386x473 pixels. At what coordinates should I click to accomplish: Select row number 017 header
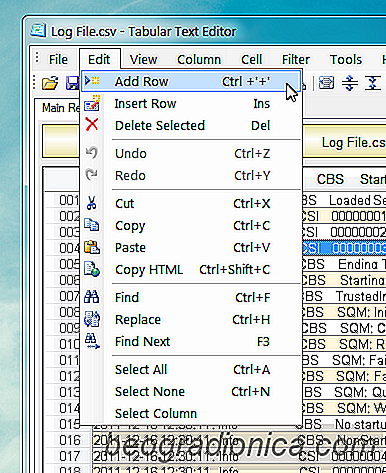pos(70,456)
